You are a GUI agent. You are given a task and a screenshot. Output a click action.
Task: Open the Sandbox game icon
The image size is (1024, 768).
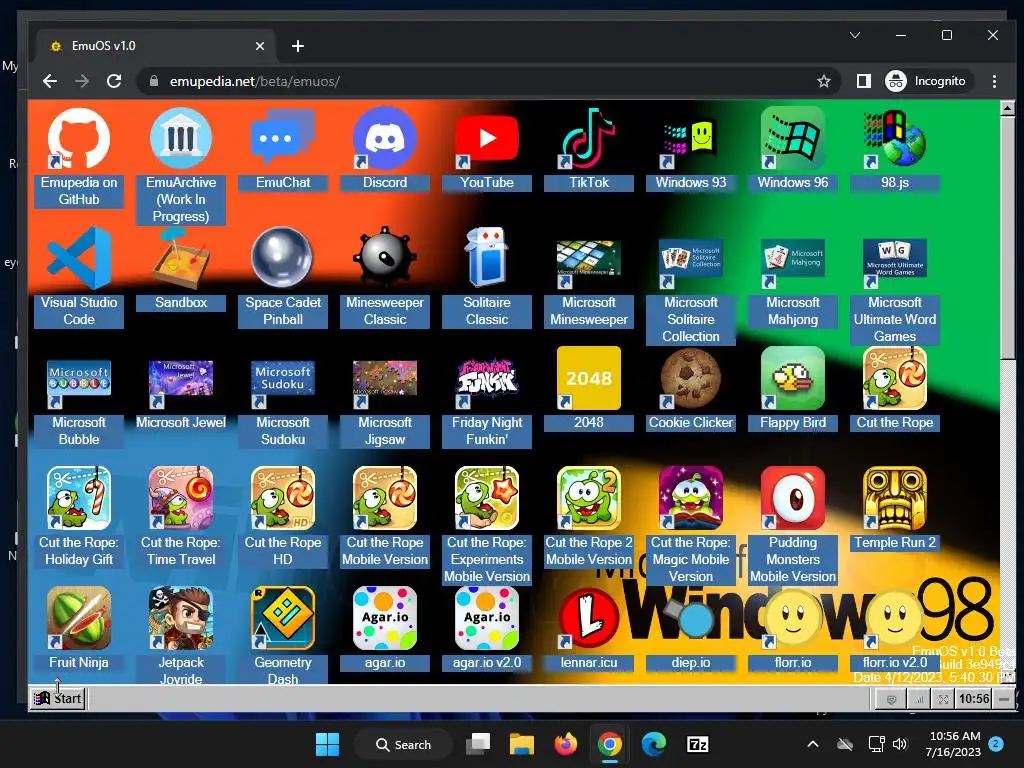click(181, 258)
